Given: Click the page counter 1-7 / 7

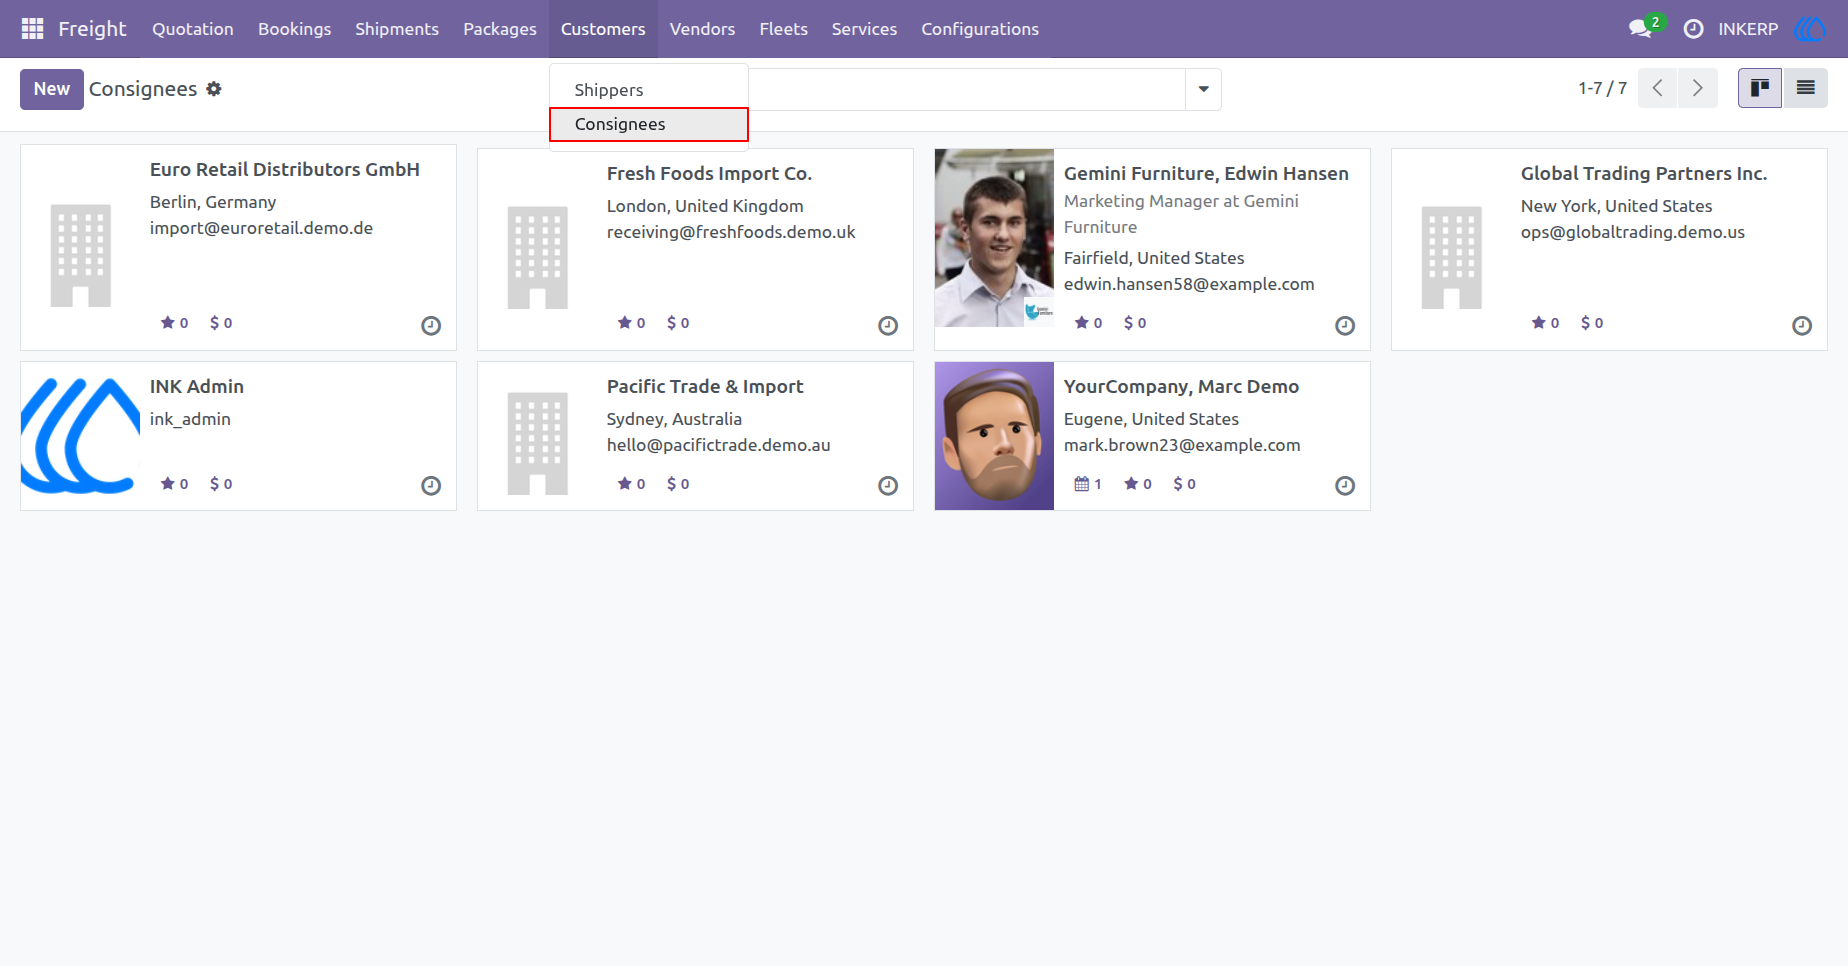Looking at the screenshot, I should [1602, 88].
